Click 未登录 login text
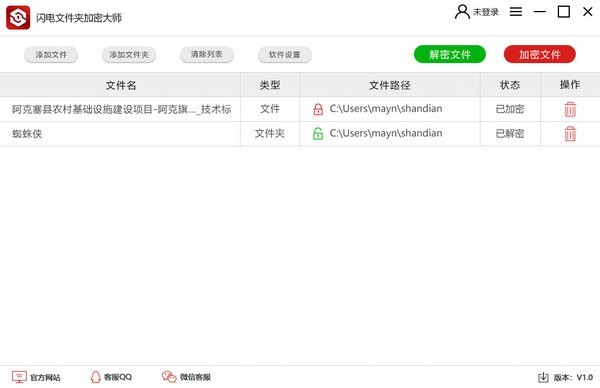The image size is (600, 388). [x=486, y=12]
